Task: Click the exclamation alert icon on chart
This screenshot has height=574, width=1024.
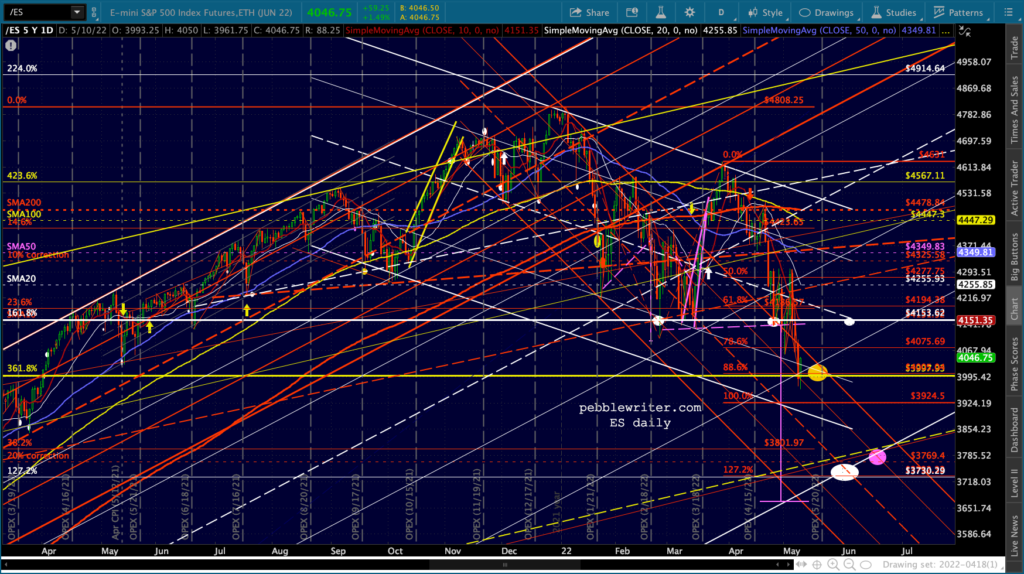Action: [11, 45]
